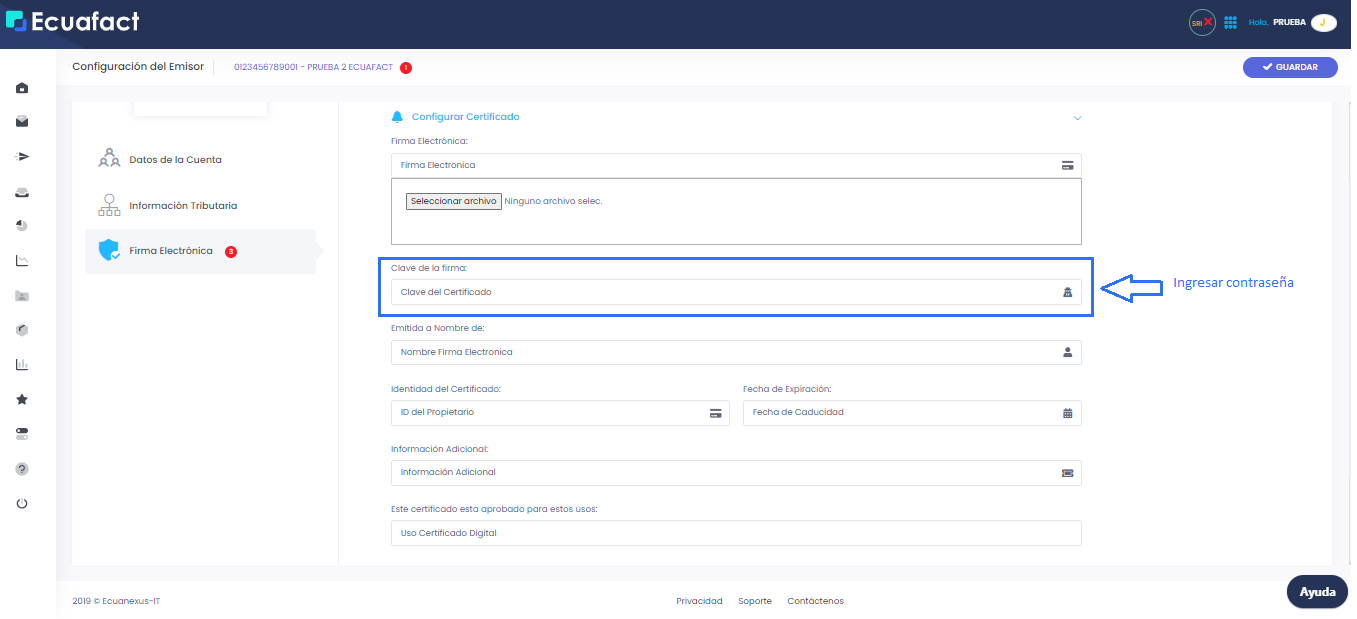Viewport: 1357px width, 619px height.
Task: Open the apps grid icon in the top bar
Action: tap(1231, 21)
